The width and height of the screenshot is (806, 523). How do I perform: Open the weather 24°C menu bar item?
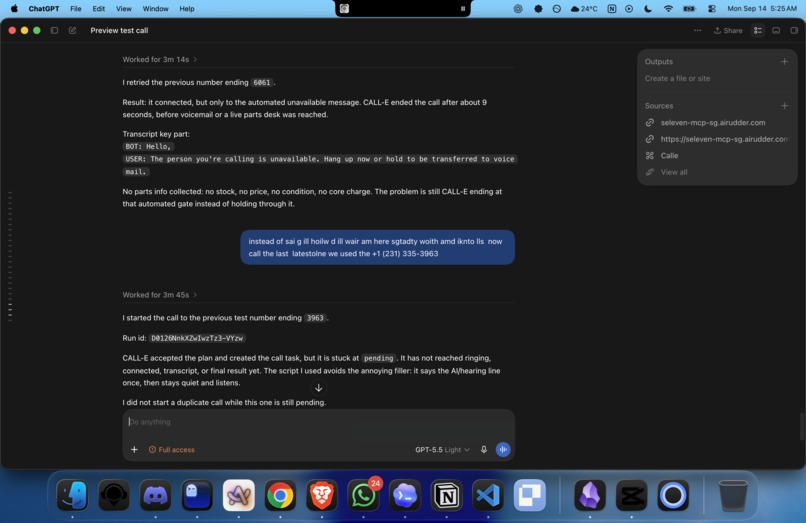pyautogui.click(x=584, y=9)
